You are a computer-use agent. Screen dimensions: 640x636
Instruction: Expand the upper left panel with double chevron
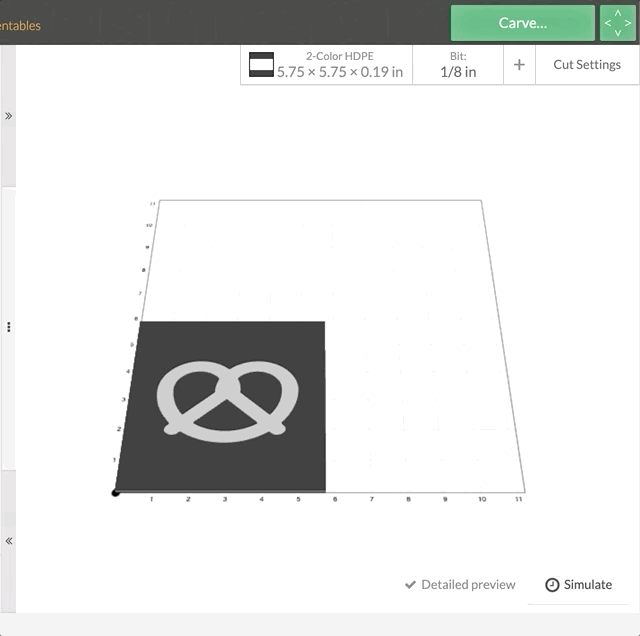[9, 116]
